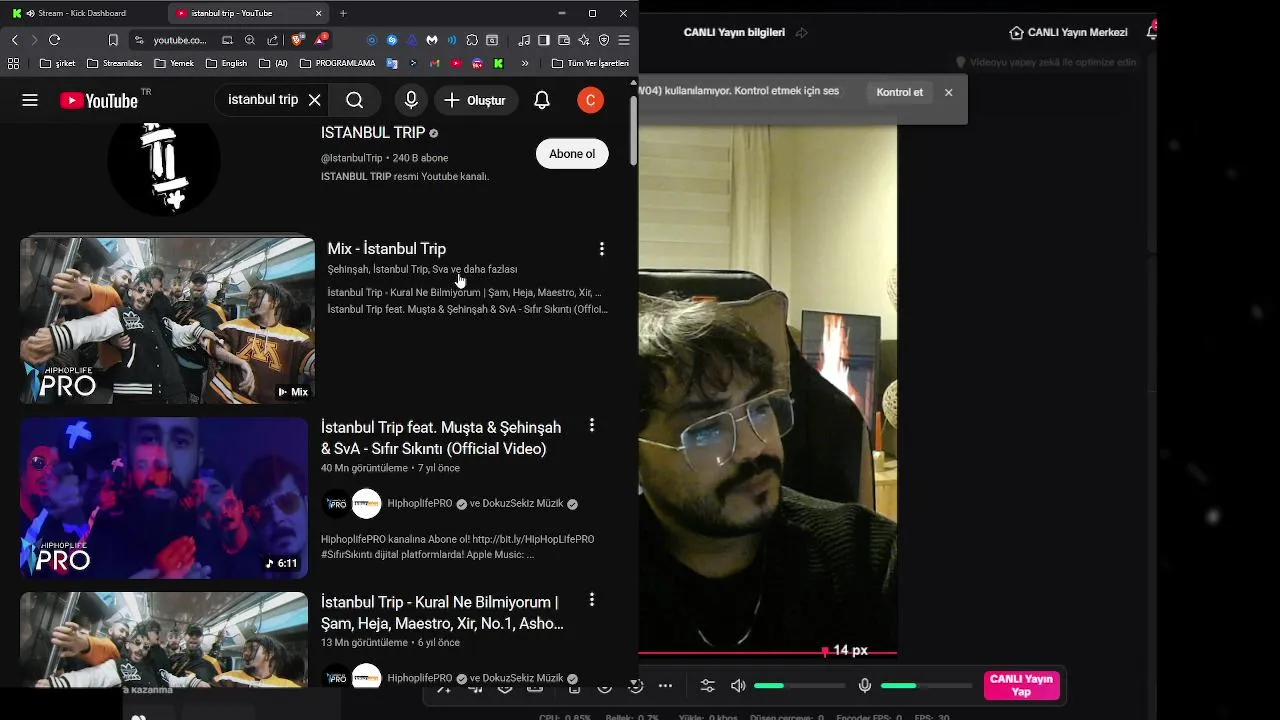Click Kontrol et in notification banner
This screenshot has width=1280, height=720.
click(900, 92)
